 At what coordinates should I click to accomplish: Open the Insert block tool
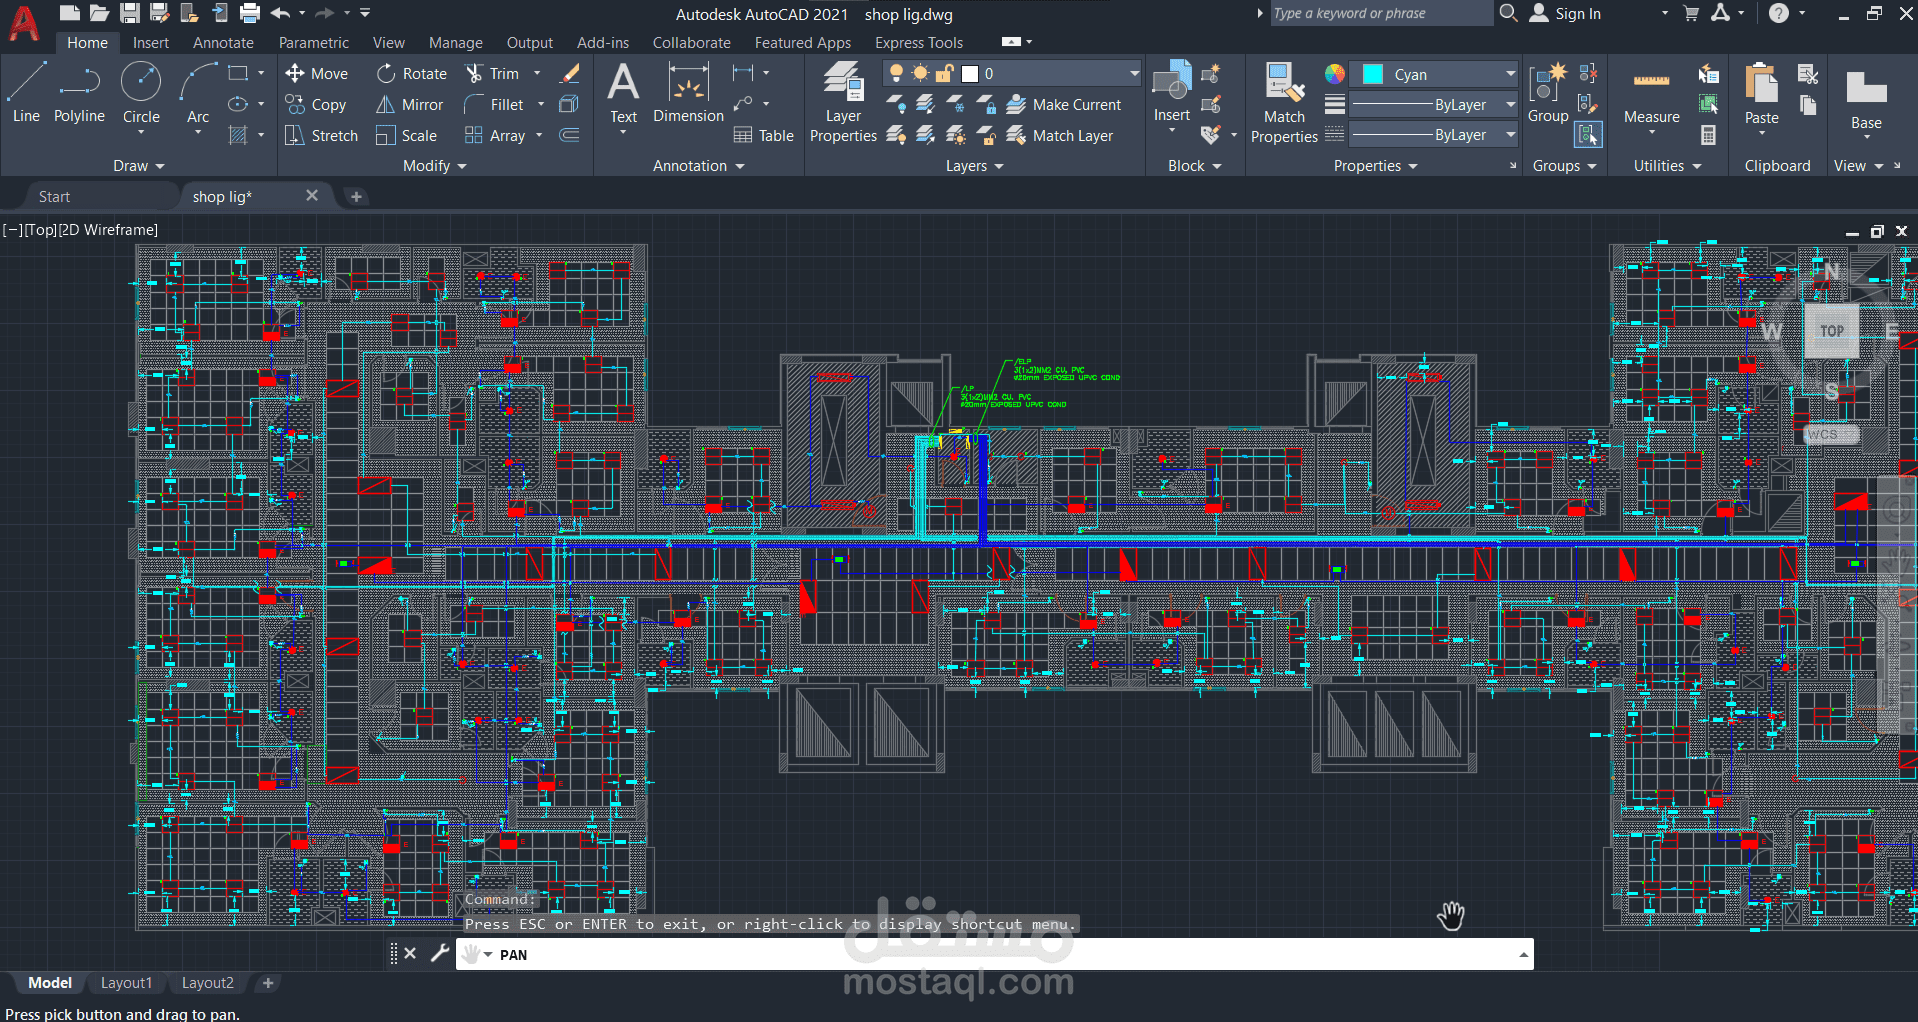pyautogui.click(x=1172, y=90)
